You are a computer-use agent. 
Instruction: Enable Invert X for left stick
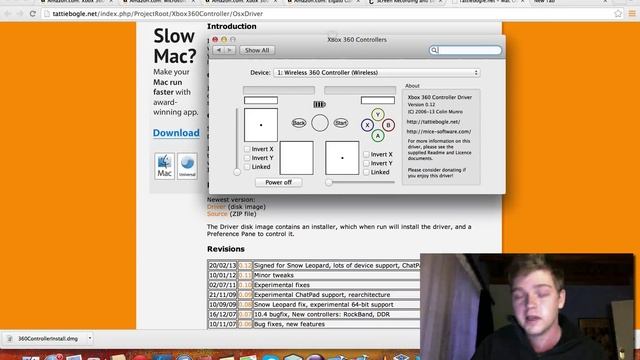point(247,149)
